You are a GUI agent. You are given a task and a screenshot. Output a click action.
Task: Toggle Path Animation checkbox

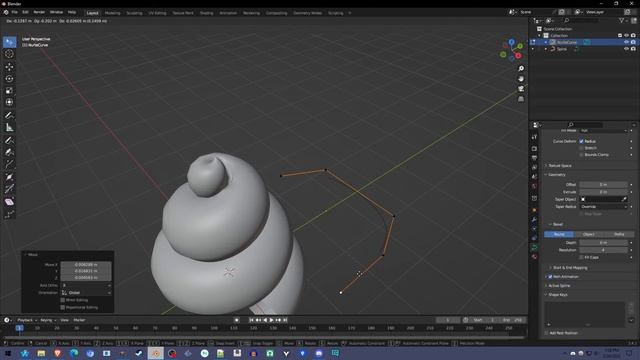(x=550, y=277)
